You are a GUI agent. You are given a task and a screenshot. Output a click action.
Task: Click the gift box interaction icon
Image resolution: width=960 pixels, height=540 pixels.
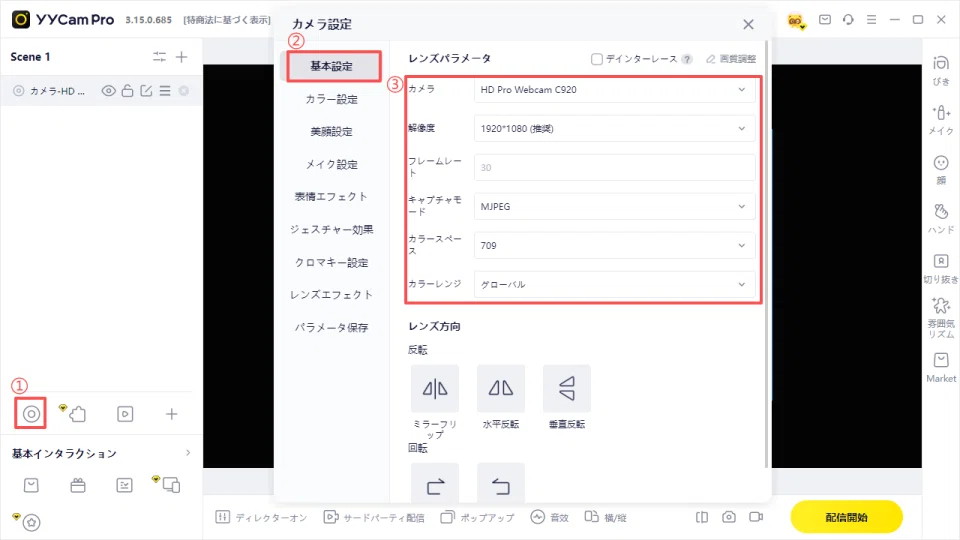pos(78,486)
